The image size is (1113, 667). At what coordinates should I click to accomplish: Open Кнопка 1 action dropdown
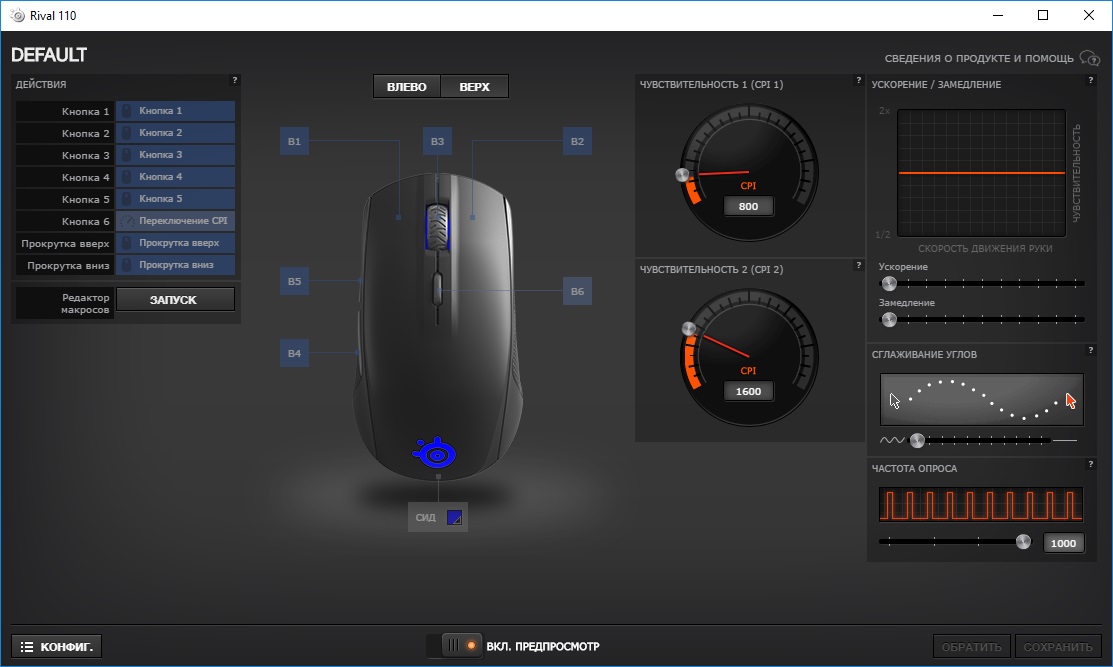click(x=175, y=111)
